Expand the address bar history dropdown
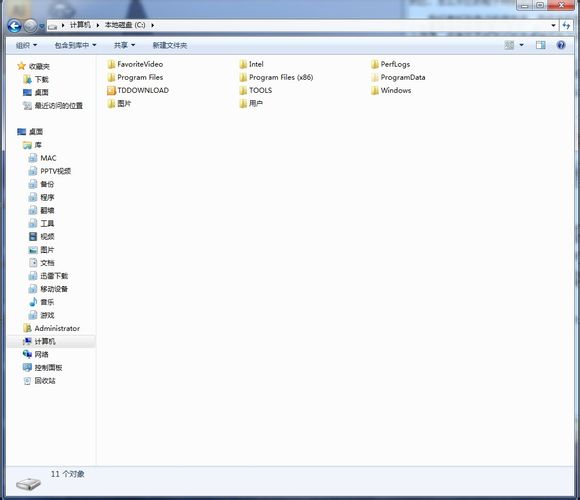The image size is (580, 500). click(553, 26)
